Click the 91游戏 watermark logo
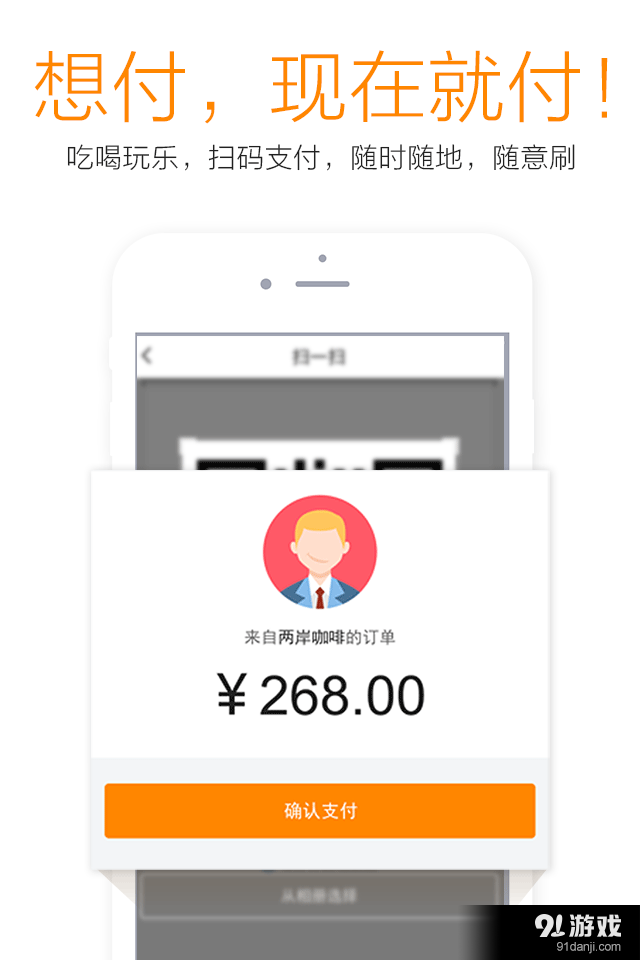The image size is (640, 960). pyautogui.click(x=577, y=924)
